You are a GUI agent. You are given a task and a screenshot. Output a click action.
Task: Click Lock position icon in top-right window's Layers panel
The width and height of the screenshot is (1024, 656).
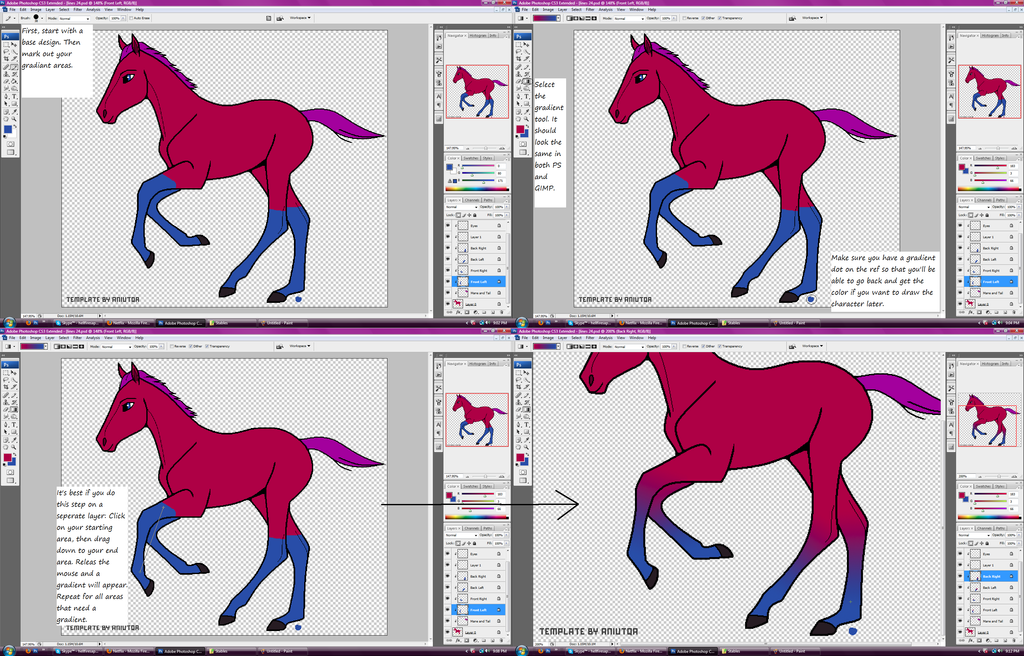(982, 215)
